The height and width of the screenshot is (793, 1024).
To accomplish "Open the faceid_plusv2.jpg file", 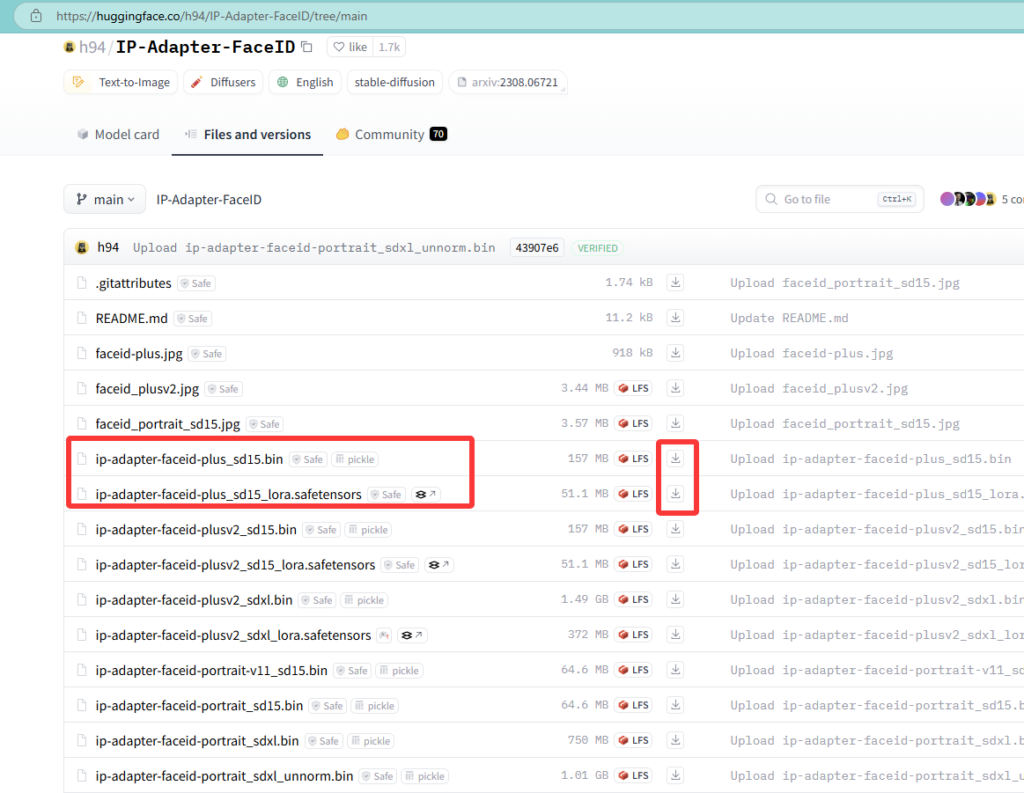I will pyautogui.click(x=147, y=389).
